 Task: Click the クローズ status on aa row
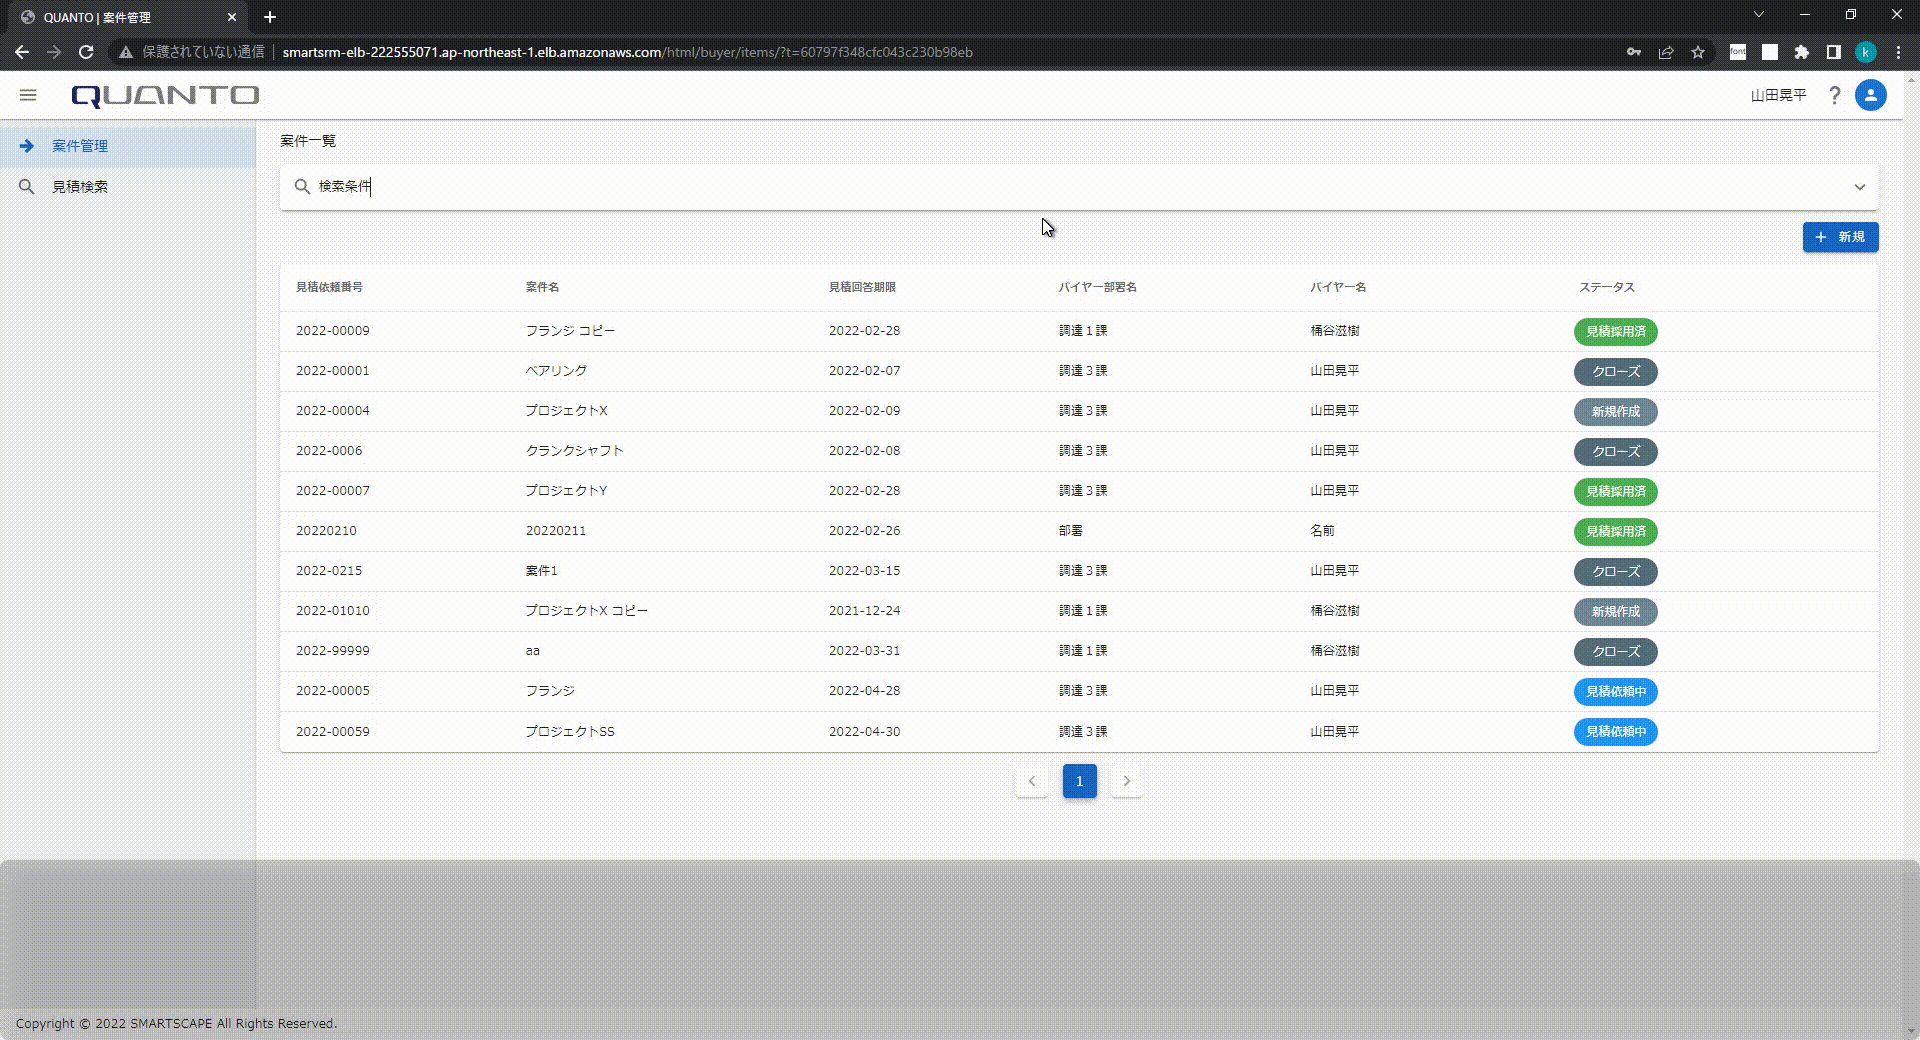click(1615, 651)
